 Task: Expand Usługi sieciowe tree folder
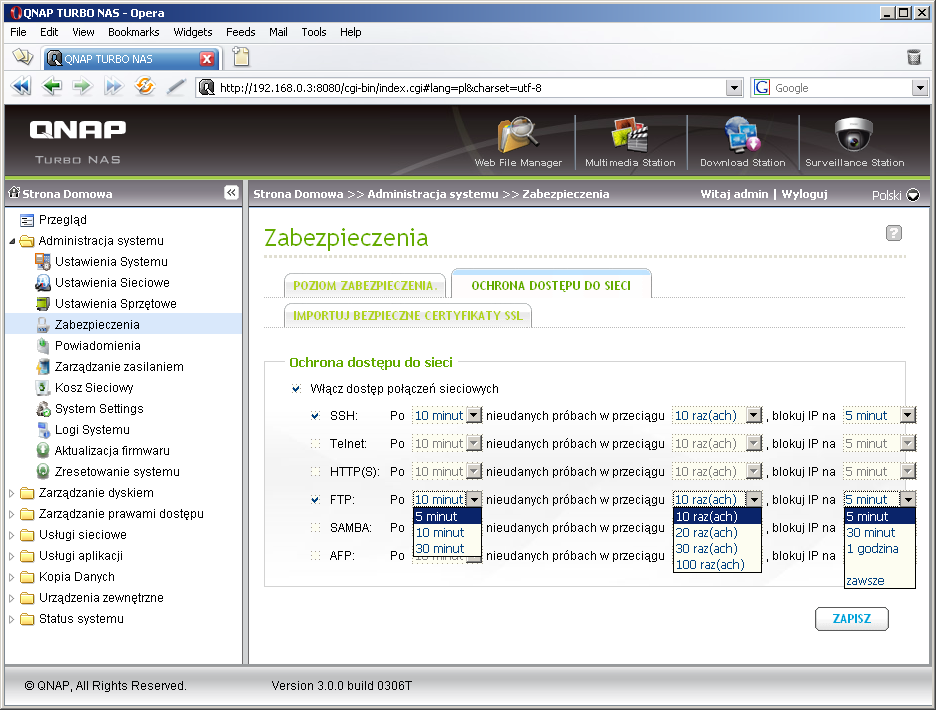[11, 535]
